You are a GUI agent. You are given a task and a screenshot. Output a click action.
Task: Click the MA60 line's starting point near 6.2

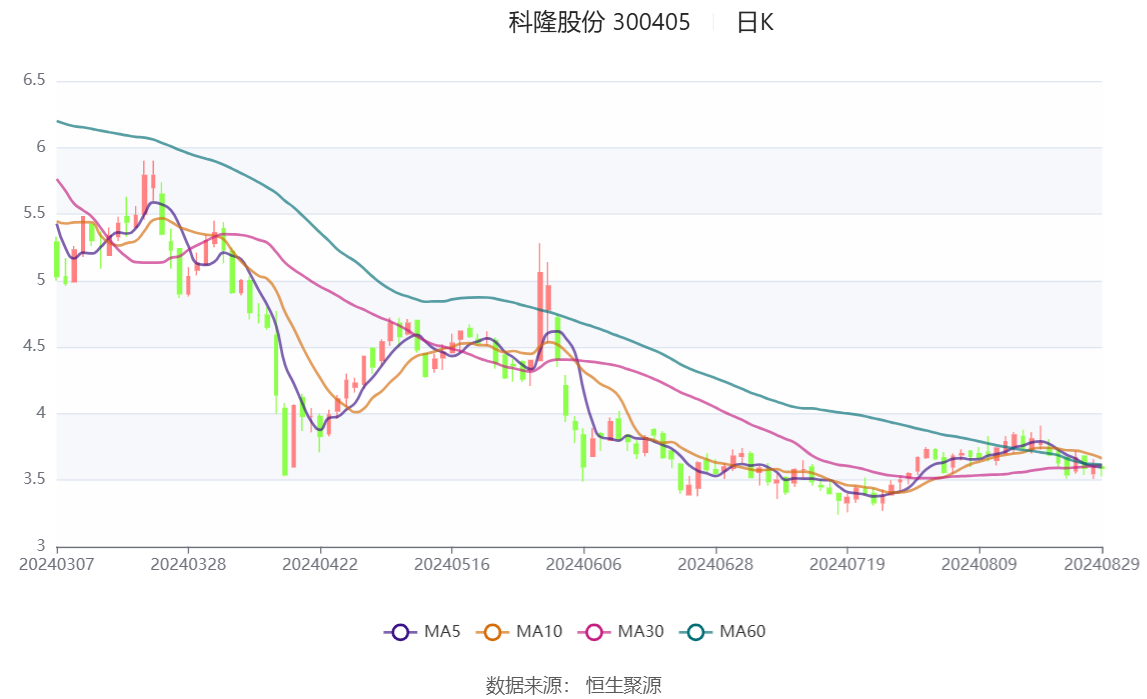click(x=57, y=121)
